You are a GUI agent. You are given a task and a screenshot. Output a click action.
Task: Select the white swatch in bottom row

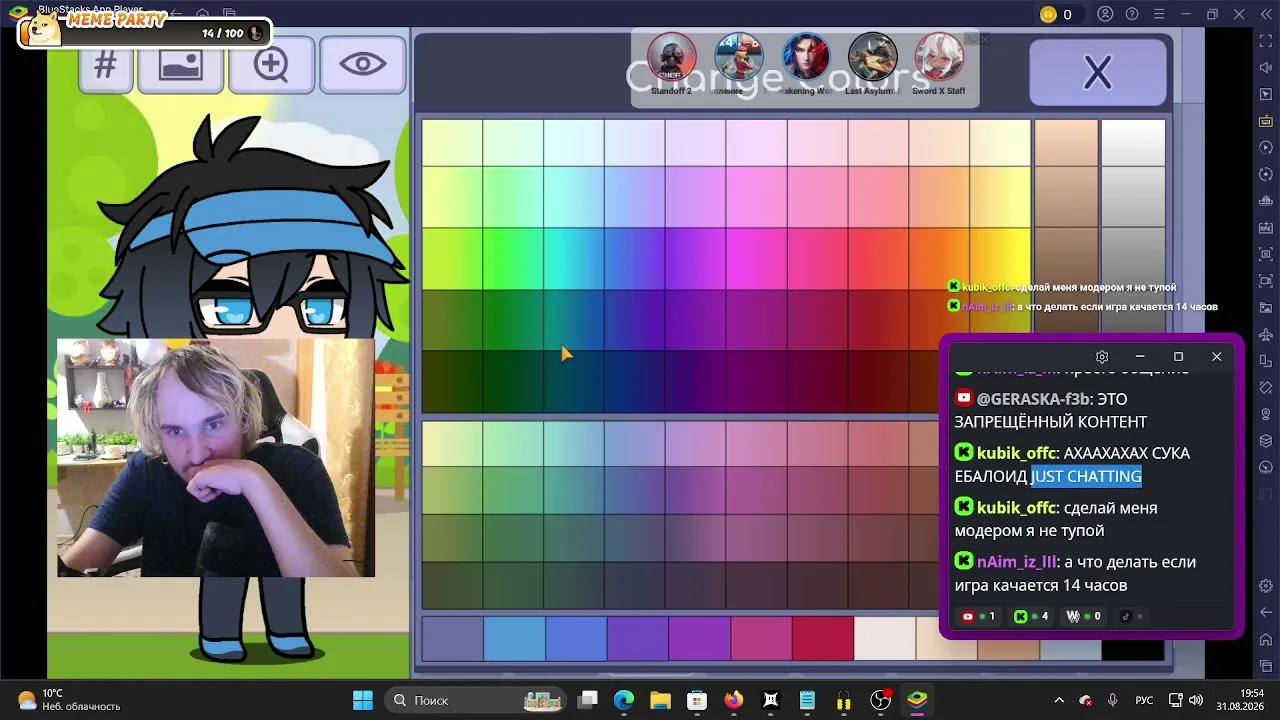coord(885,639)
